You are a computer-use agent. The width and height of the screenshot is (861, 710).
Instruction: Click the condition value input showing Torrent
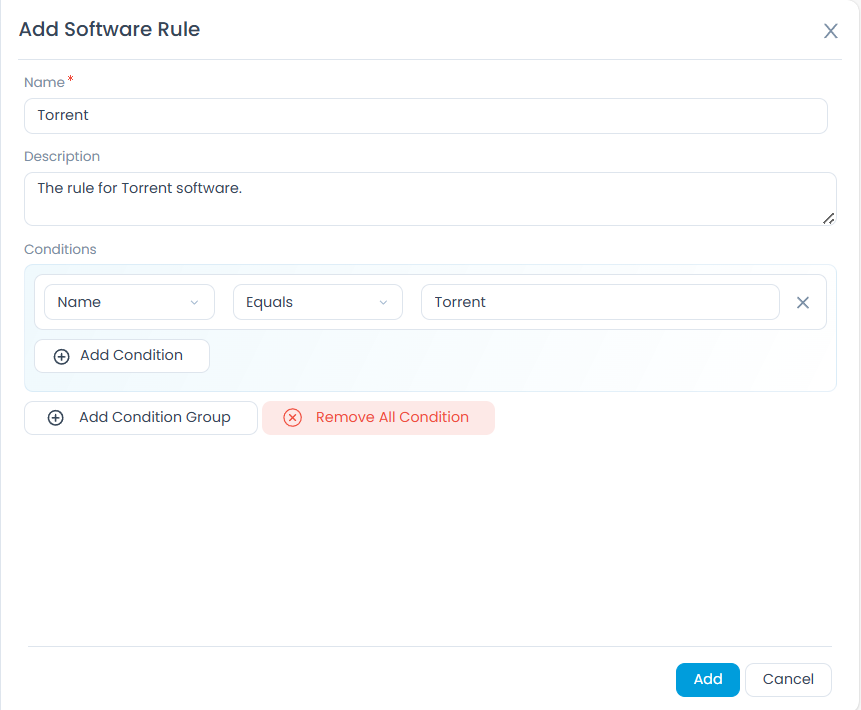click(x=600, y=302)
